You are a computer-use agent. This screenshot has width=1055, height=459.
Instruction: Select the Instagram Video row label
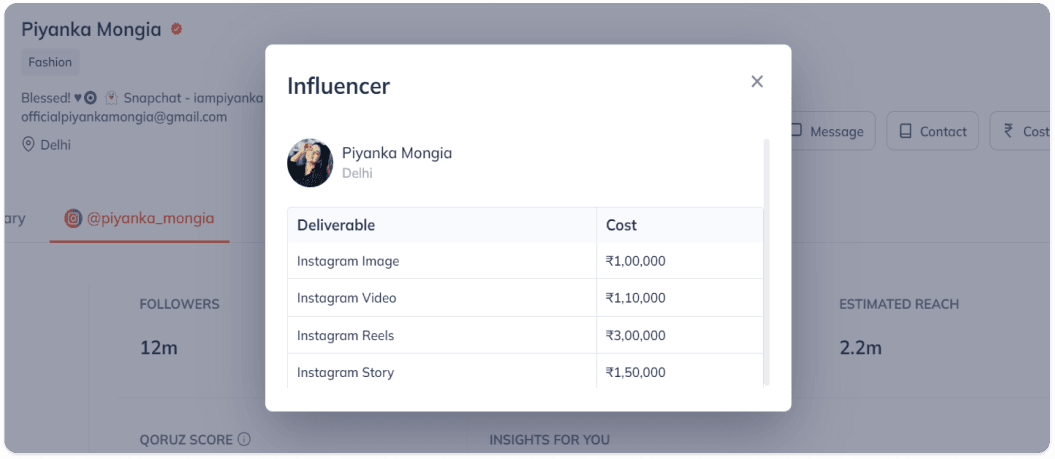347,298
